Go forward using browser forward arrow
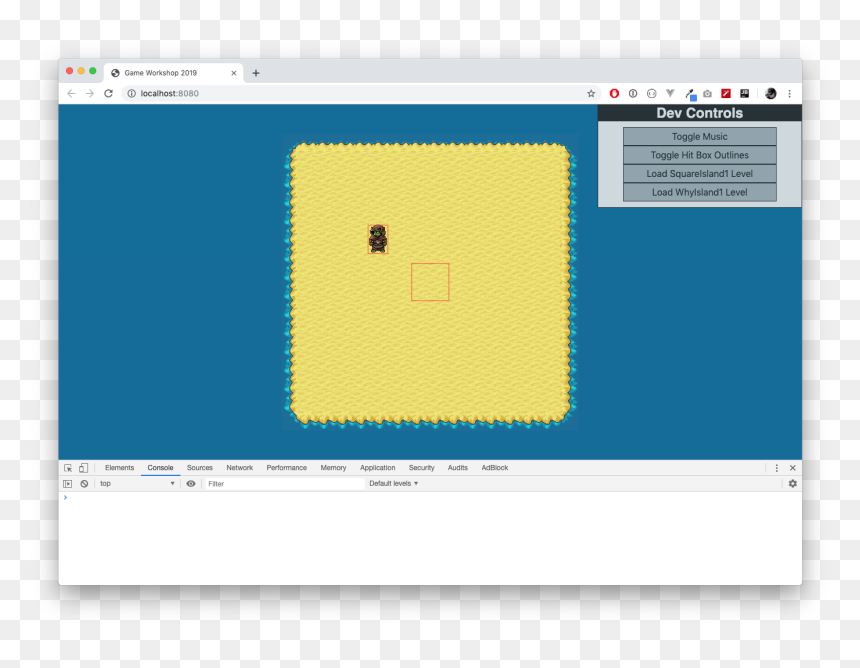Image resolution: width=860 pixels, height=668 pixels. tap(90, 93)
